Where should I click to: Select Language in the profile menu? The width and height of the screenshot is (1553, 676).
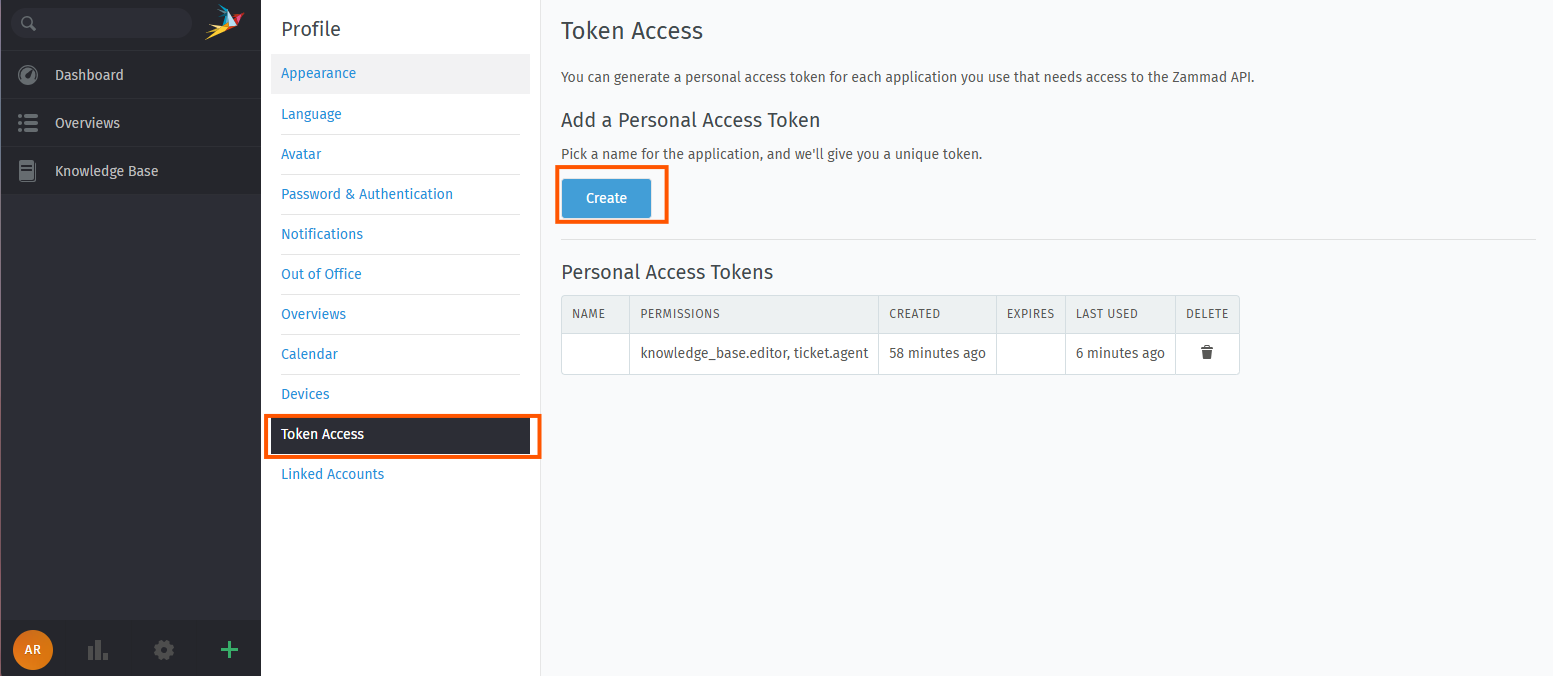pyautogui.click(x=311, y=114)
